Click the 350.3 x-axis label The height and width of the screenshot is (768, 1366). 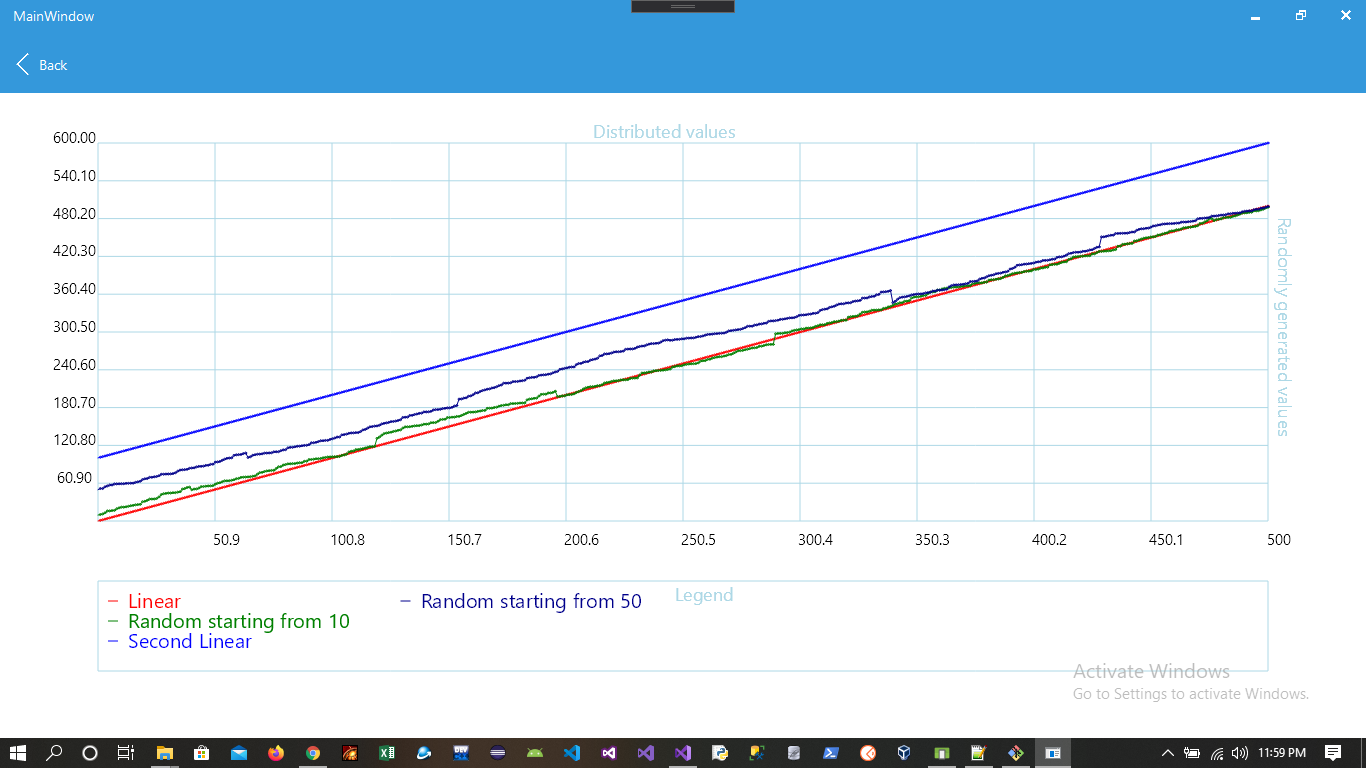(x=932, y=540)
